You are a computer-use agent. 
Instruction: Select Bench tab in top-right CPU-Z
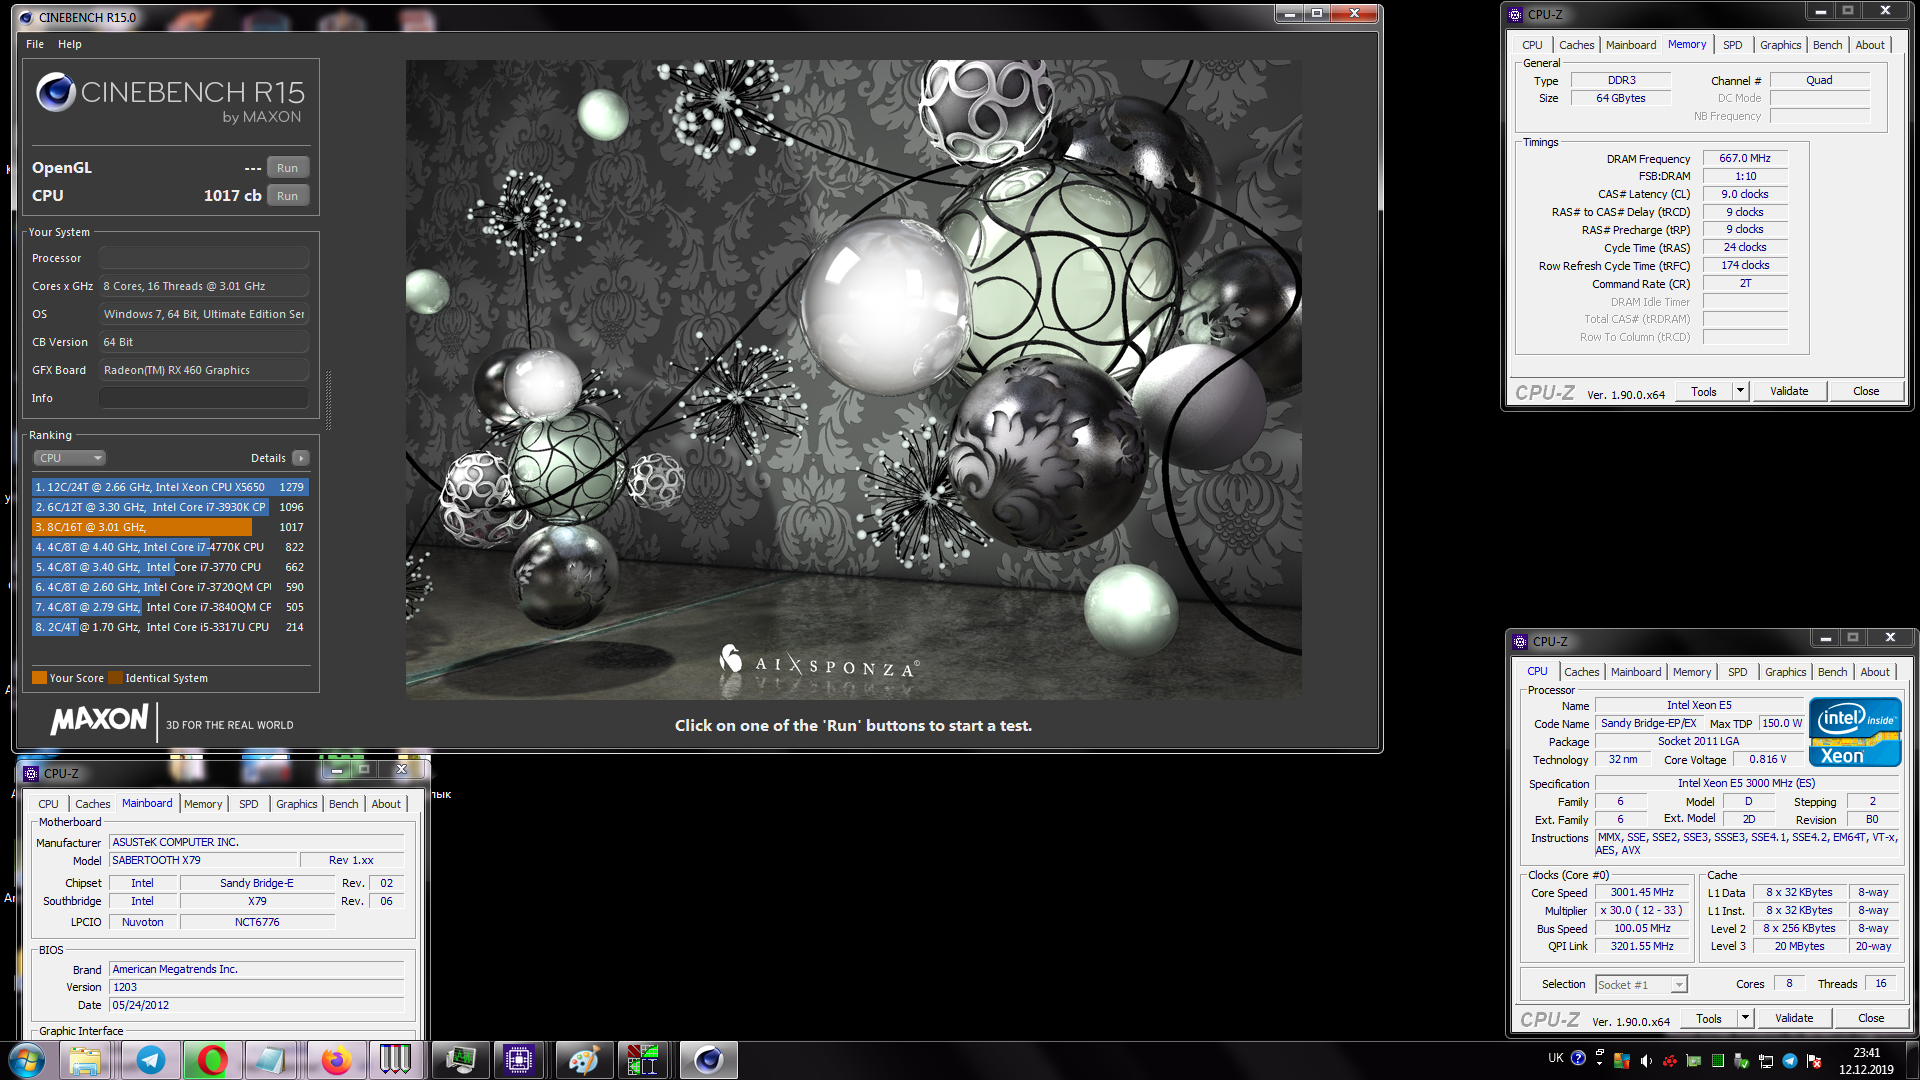click(1827, 45)
